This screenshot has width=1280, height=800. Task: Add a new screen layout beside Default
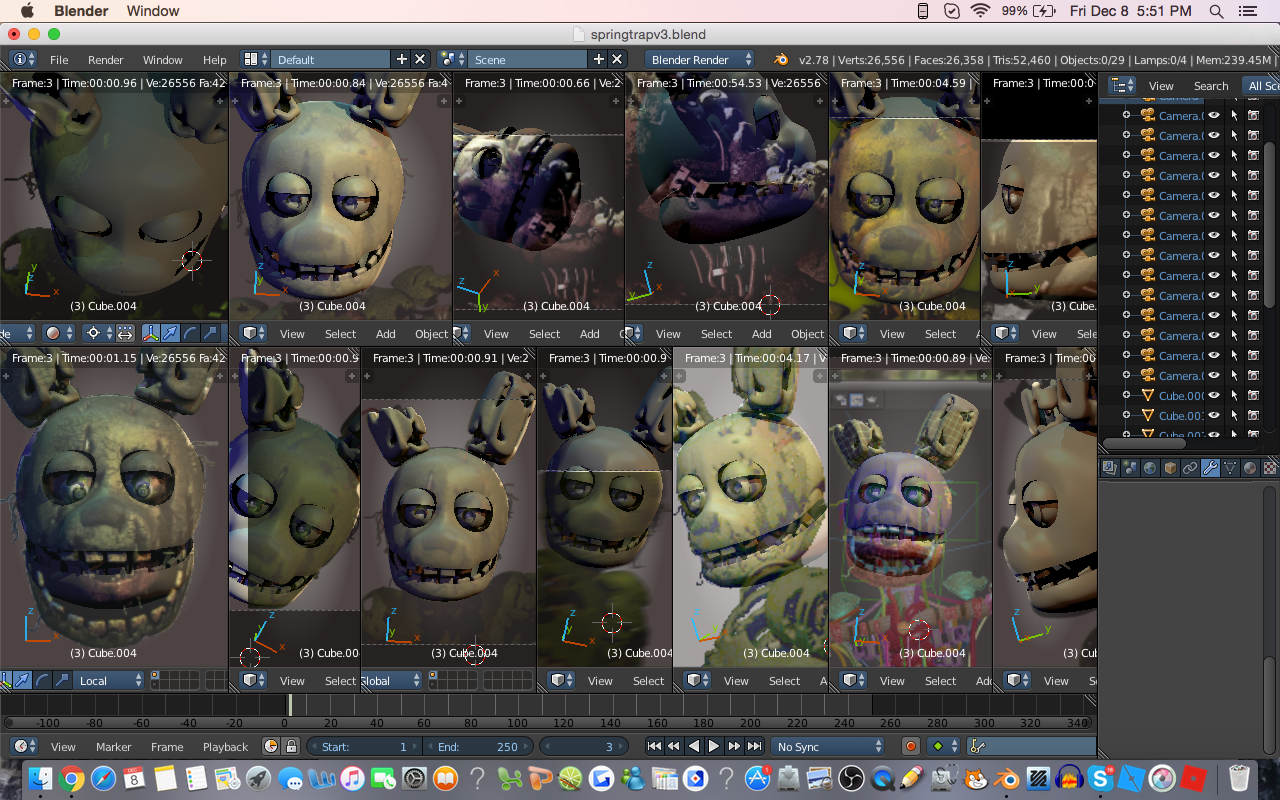click(x=401, y=59)
